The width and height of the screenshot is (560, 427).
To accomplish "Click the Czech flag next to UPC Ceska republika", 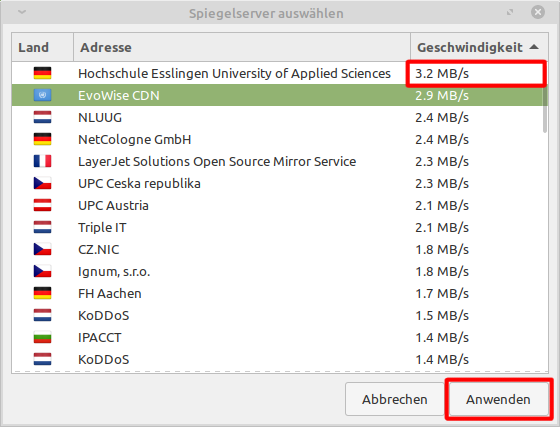I will (x=42, y=184).
